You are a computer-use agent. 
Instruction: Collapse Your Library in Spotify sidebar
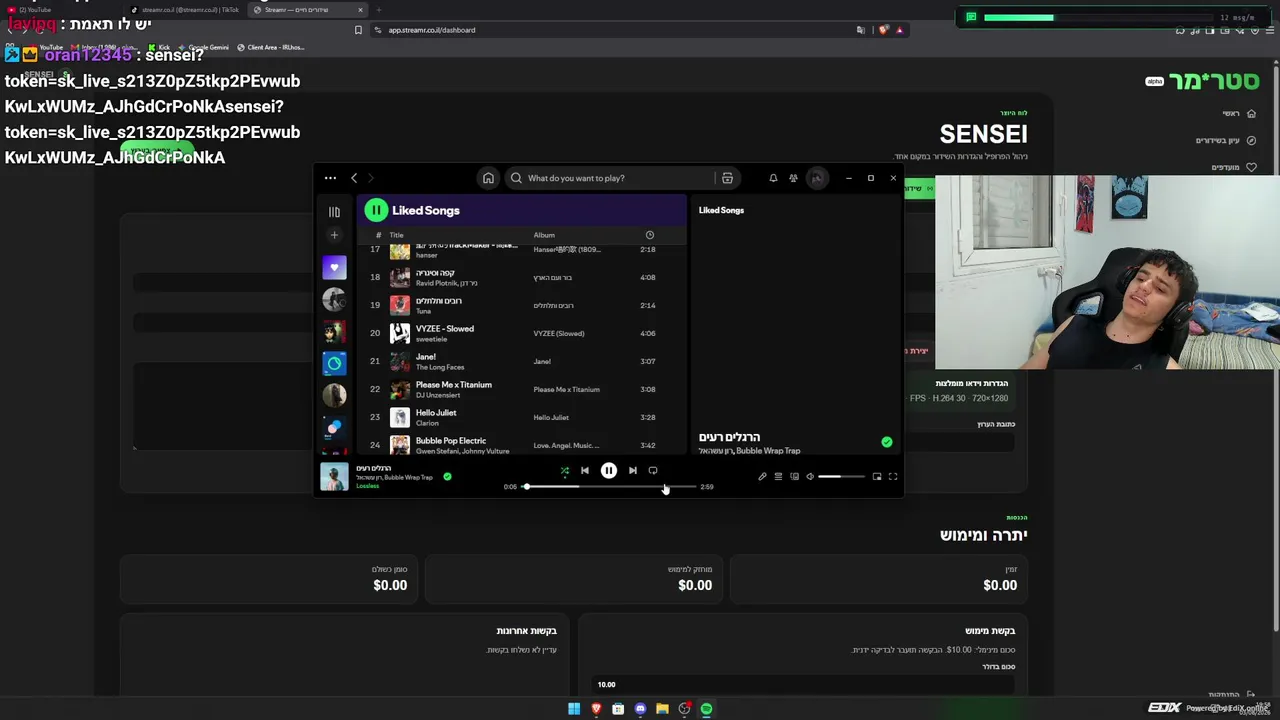point(334,211)
